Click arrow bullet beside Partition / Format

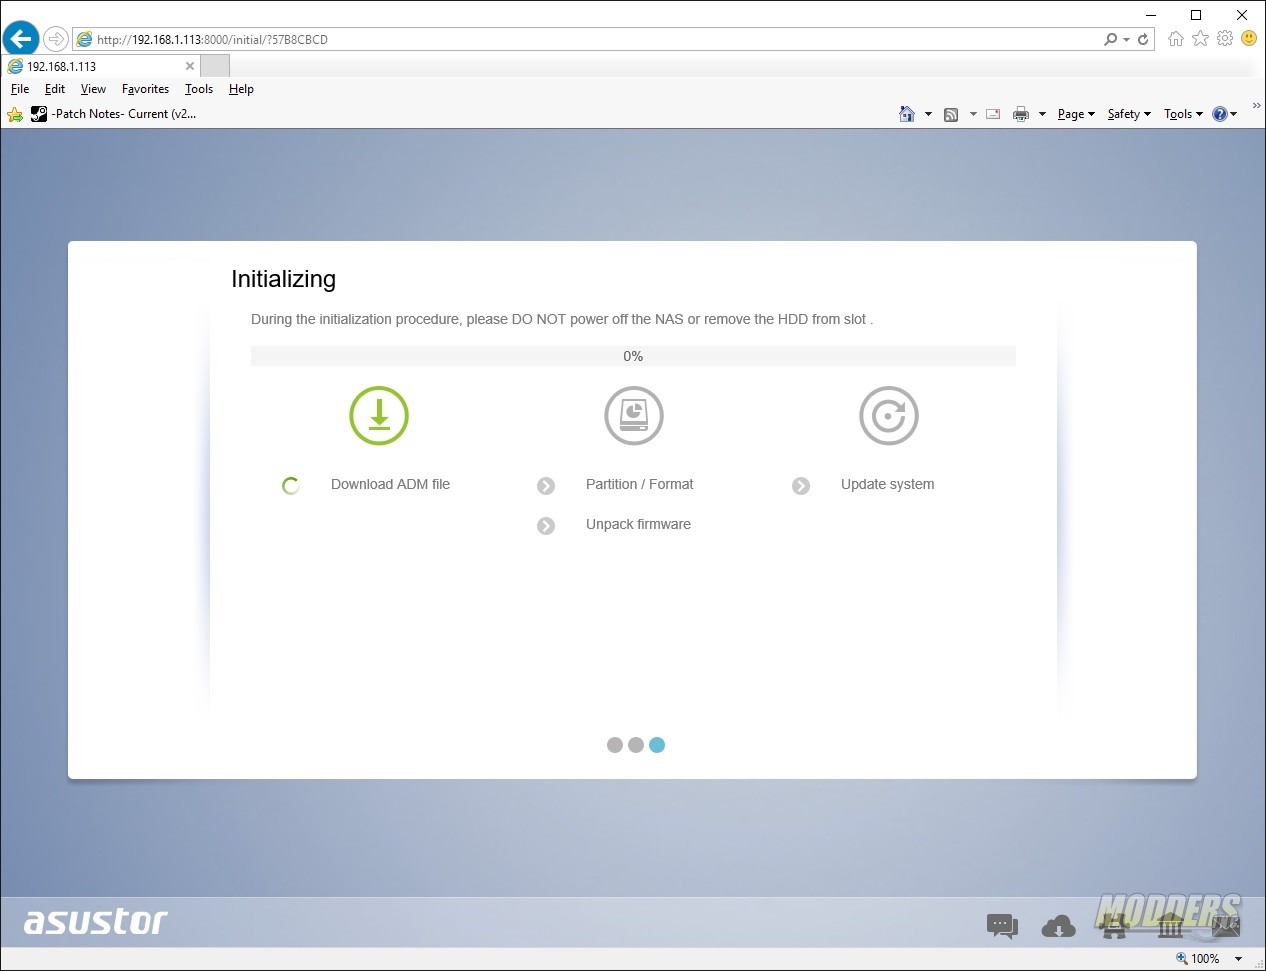[546, 486]
